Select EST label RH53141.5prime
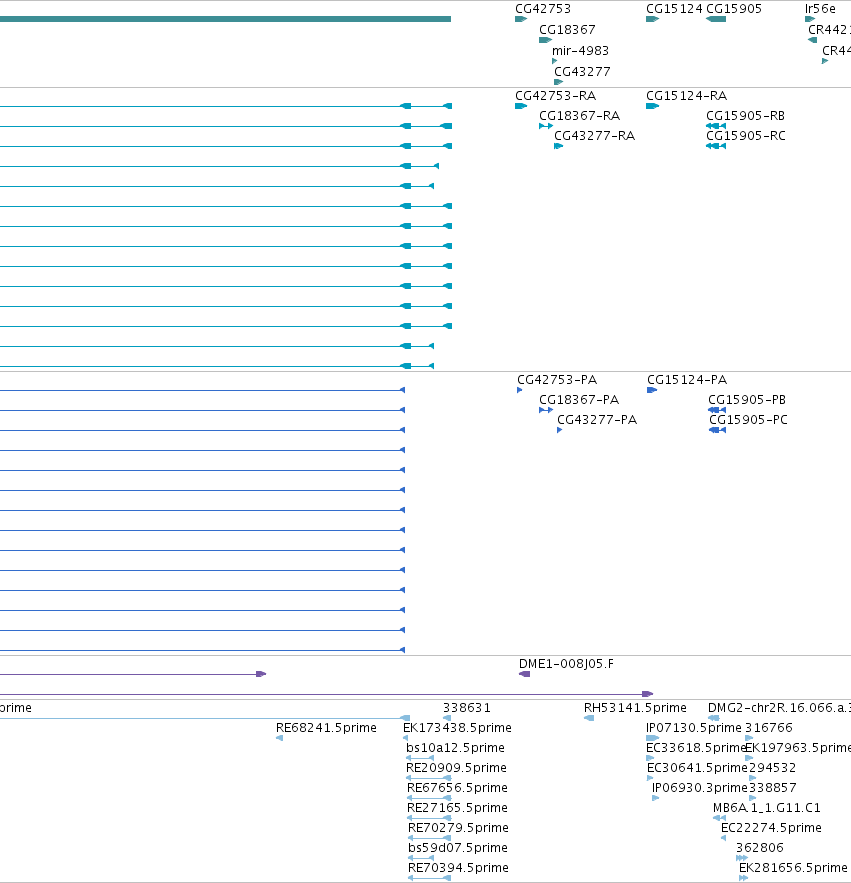Screen dimensions: 851x883 (635, 708)
